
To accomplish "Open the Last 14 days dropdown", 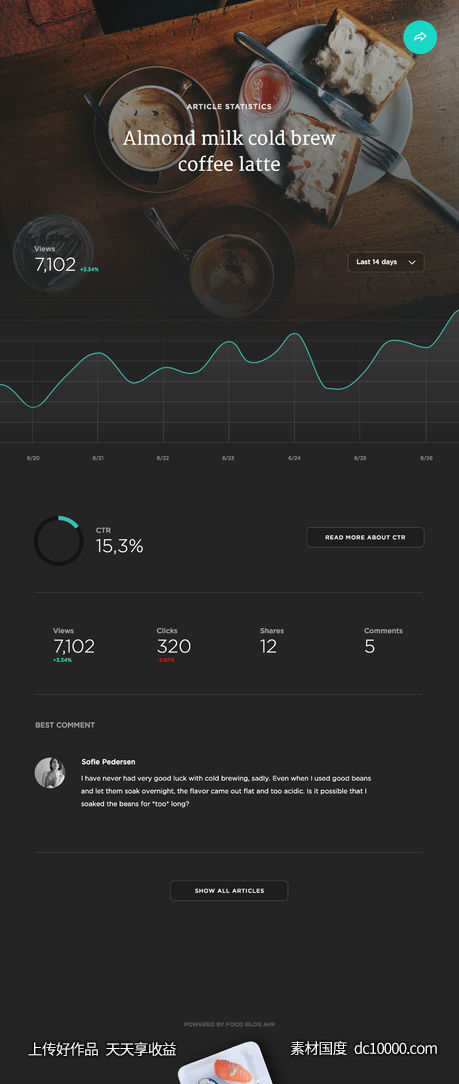I will [386, 262].
